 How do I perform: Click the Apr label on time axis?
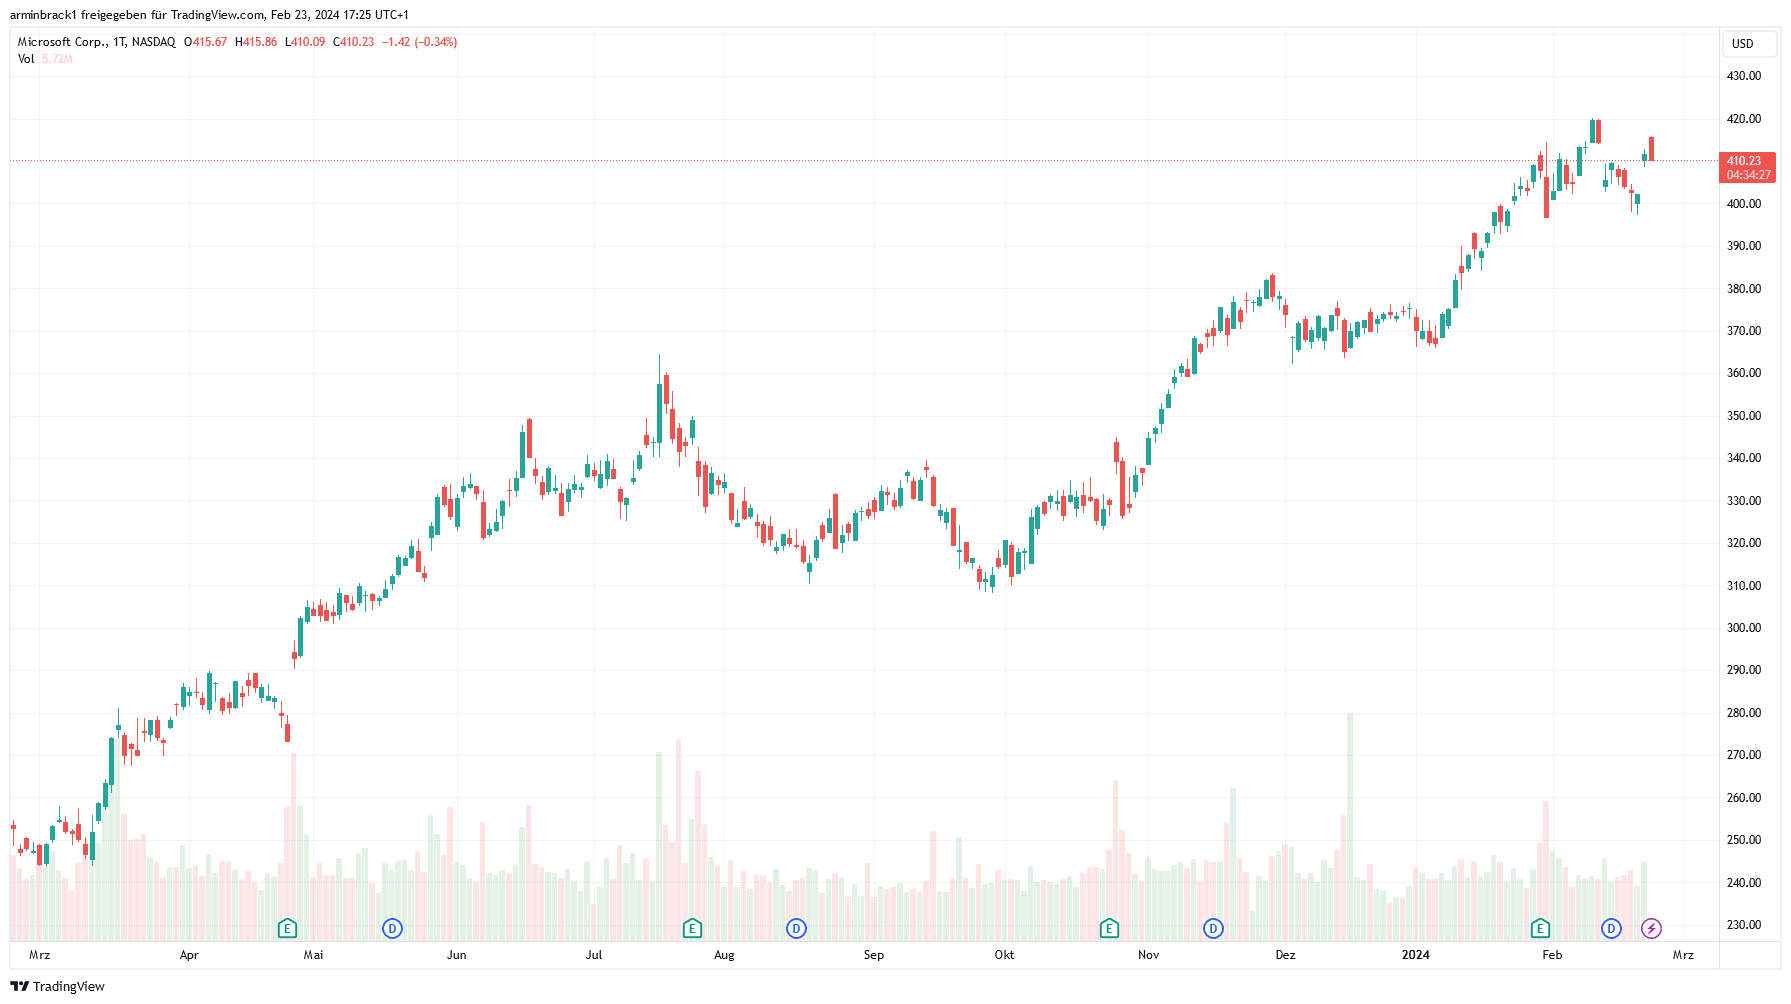pos(189,955)
